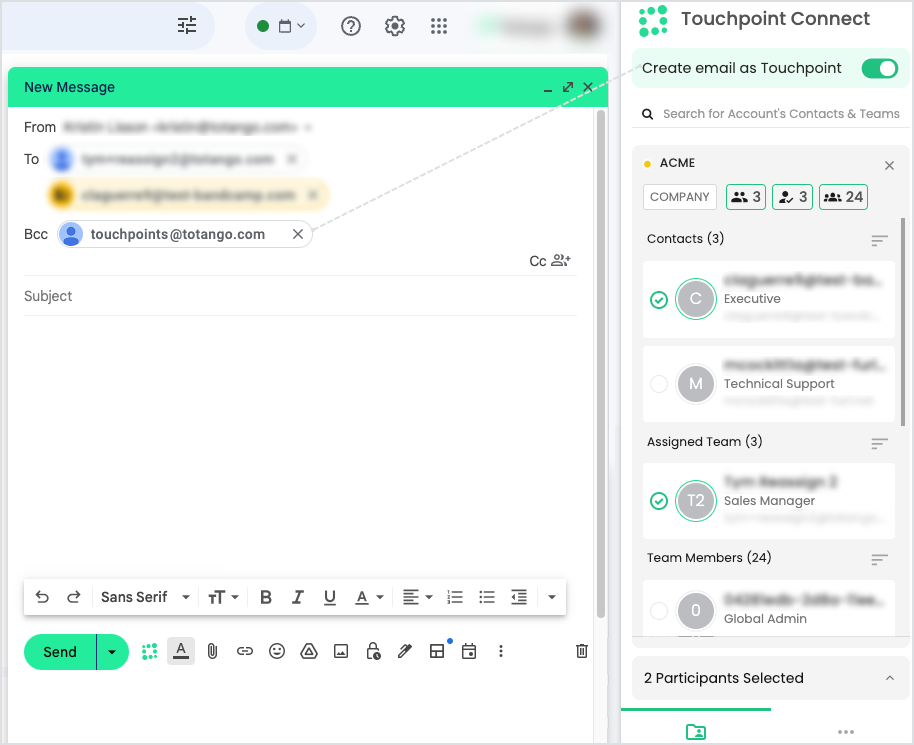Insert an emoji

pyautogui.click(x=277, y=651)
